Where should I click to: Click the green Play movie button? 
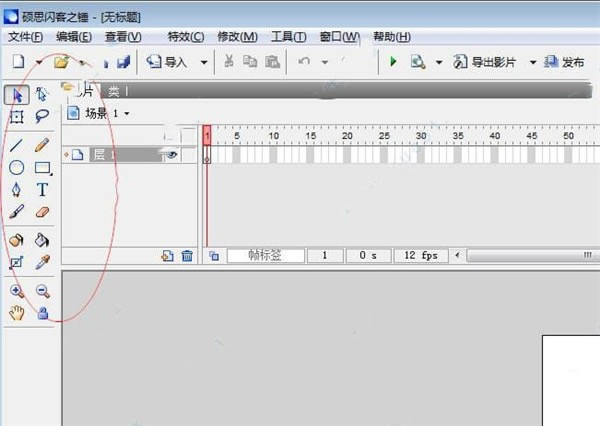393,62
